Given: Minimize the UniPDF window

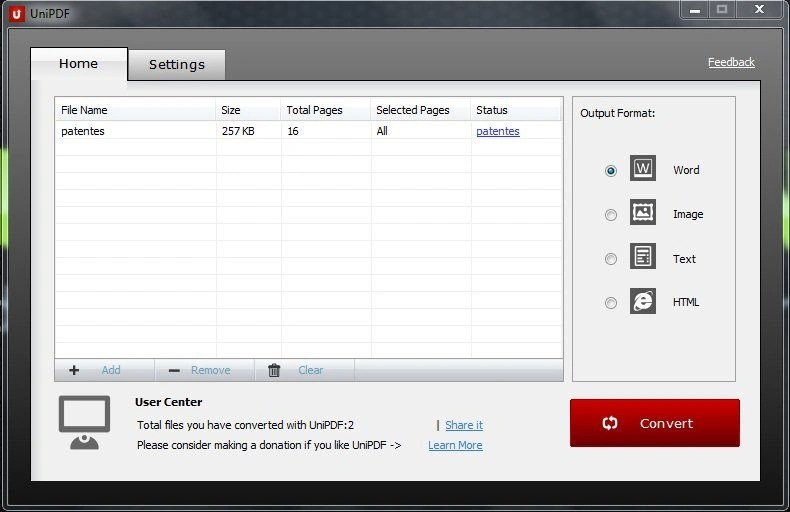Looking at the screenshot, I should coord(695,10).
